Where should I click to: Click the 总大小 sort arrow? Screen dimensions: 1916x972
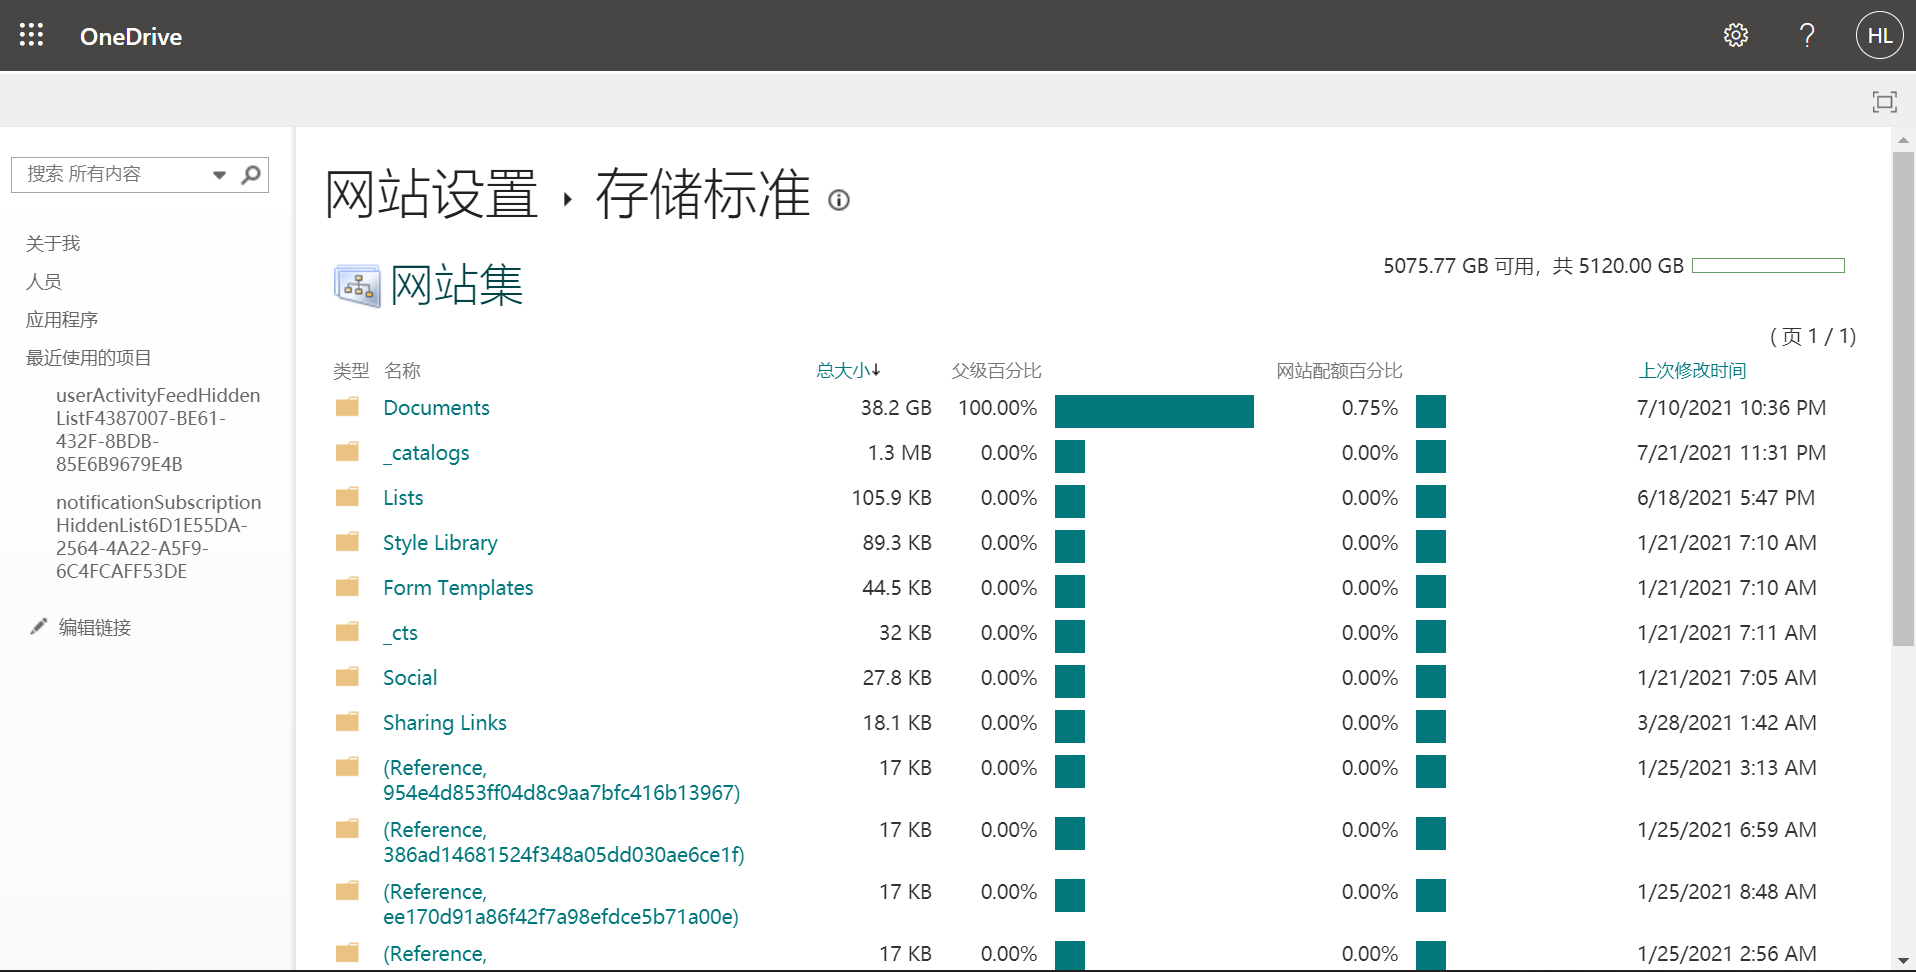[x=877, y=370]
